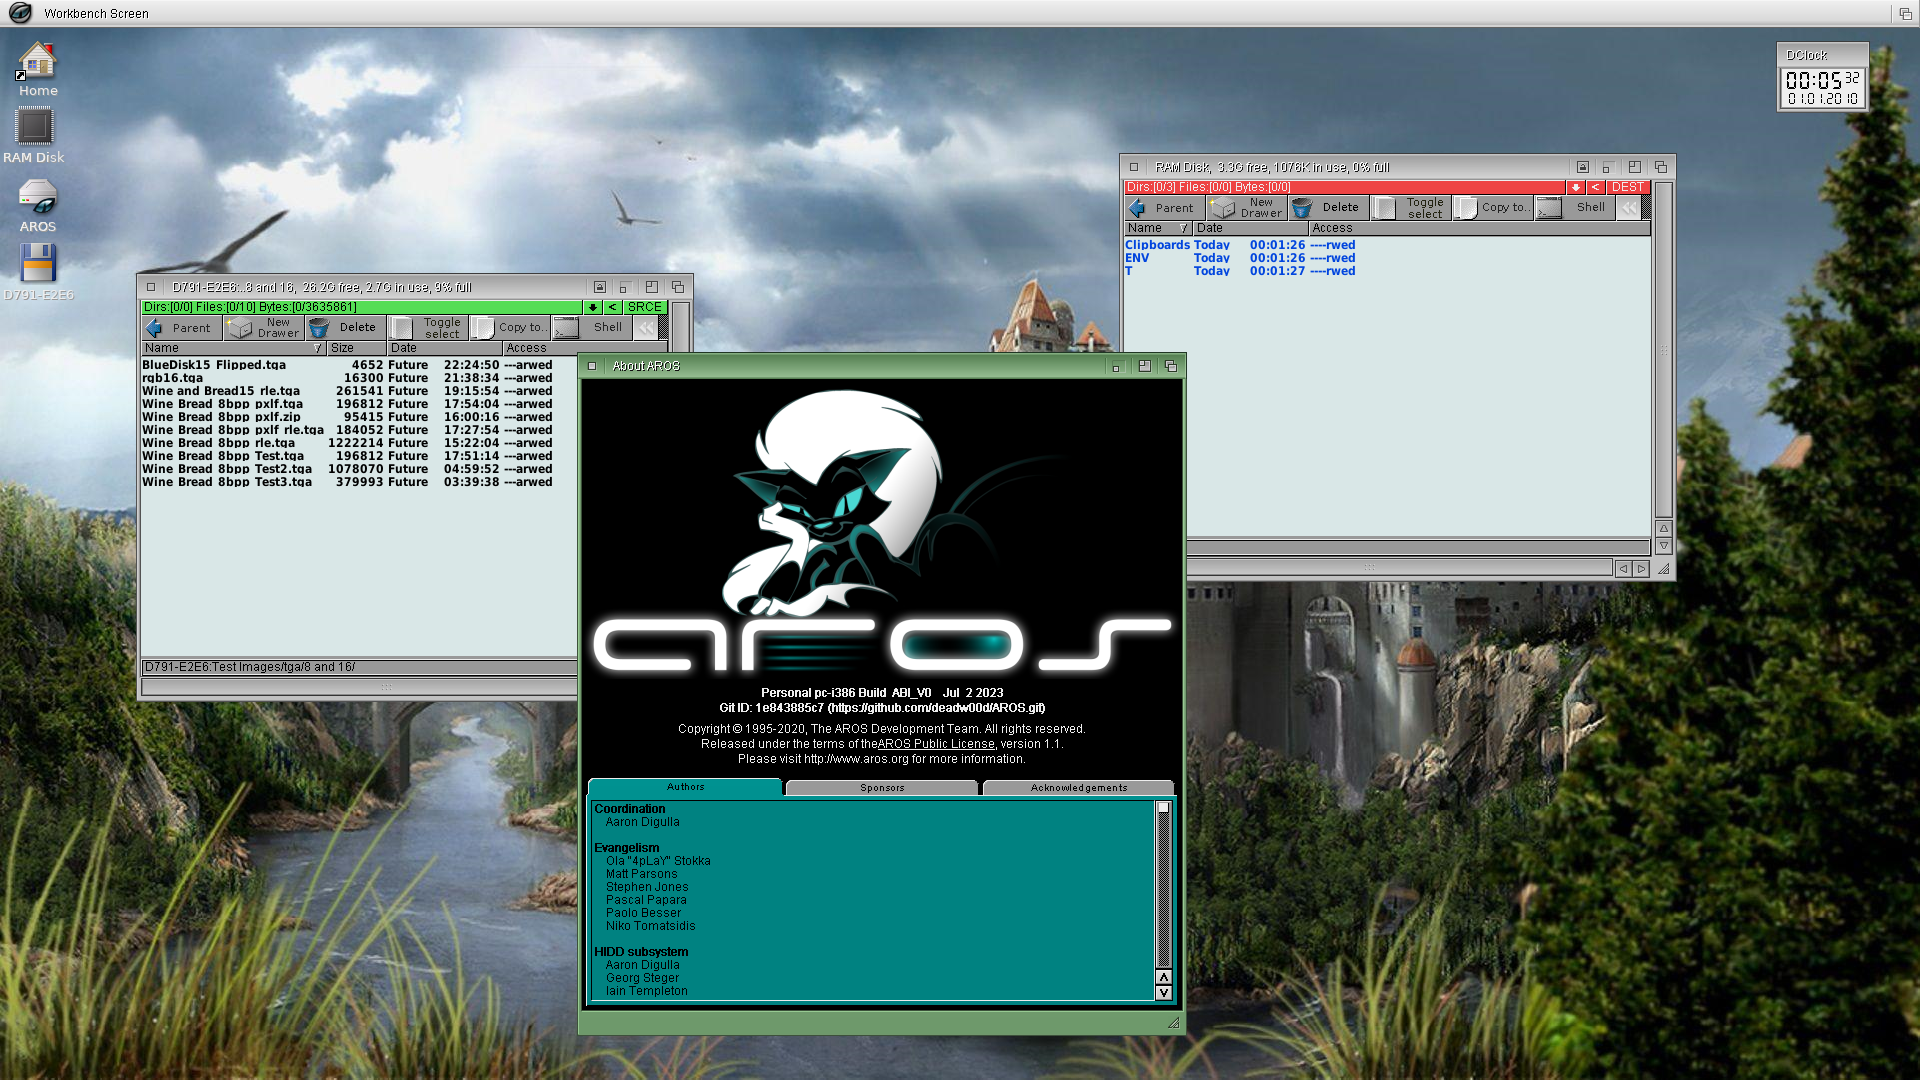
Task: Click lock gadget in RAM Disk window title bar
Action: tap(1583, 167)
